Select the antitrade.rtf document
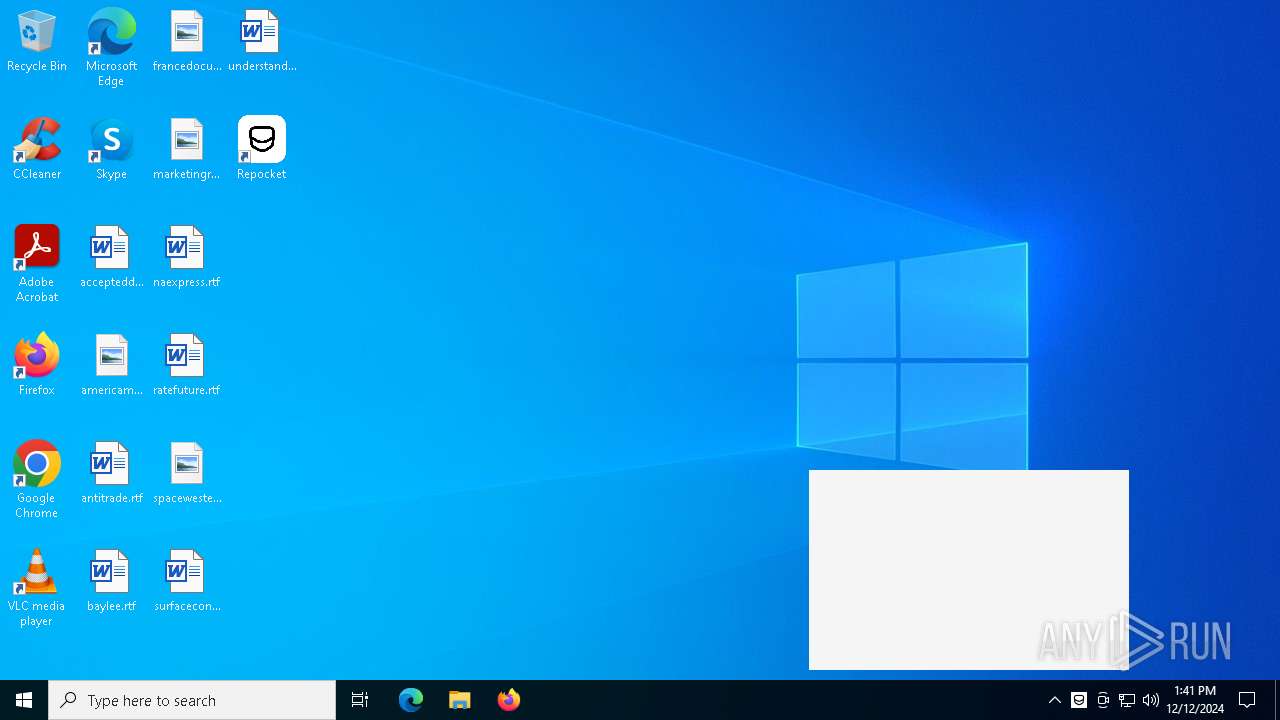 (111, 474)
